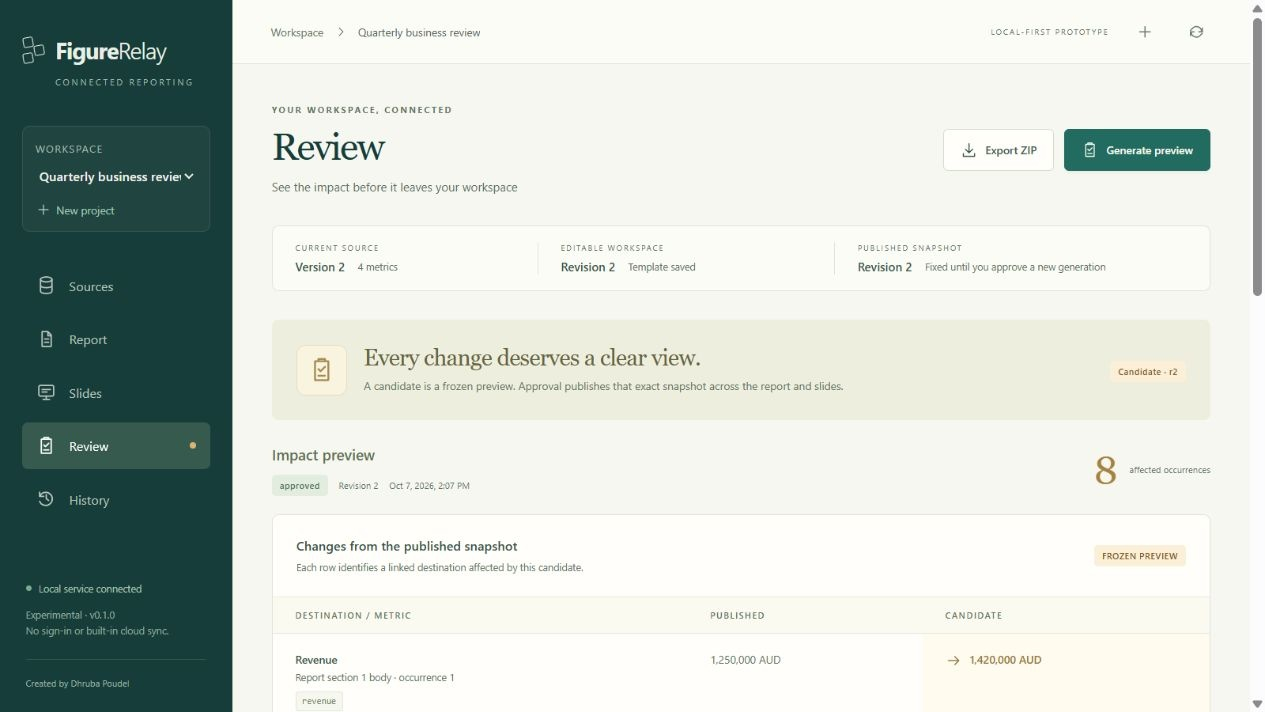Click the Revision 2 label beside approved tag
The width and height of the screenshot is (1265, 712).
(358, 486)
